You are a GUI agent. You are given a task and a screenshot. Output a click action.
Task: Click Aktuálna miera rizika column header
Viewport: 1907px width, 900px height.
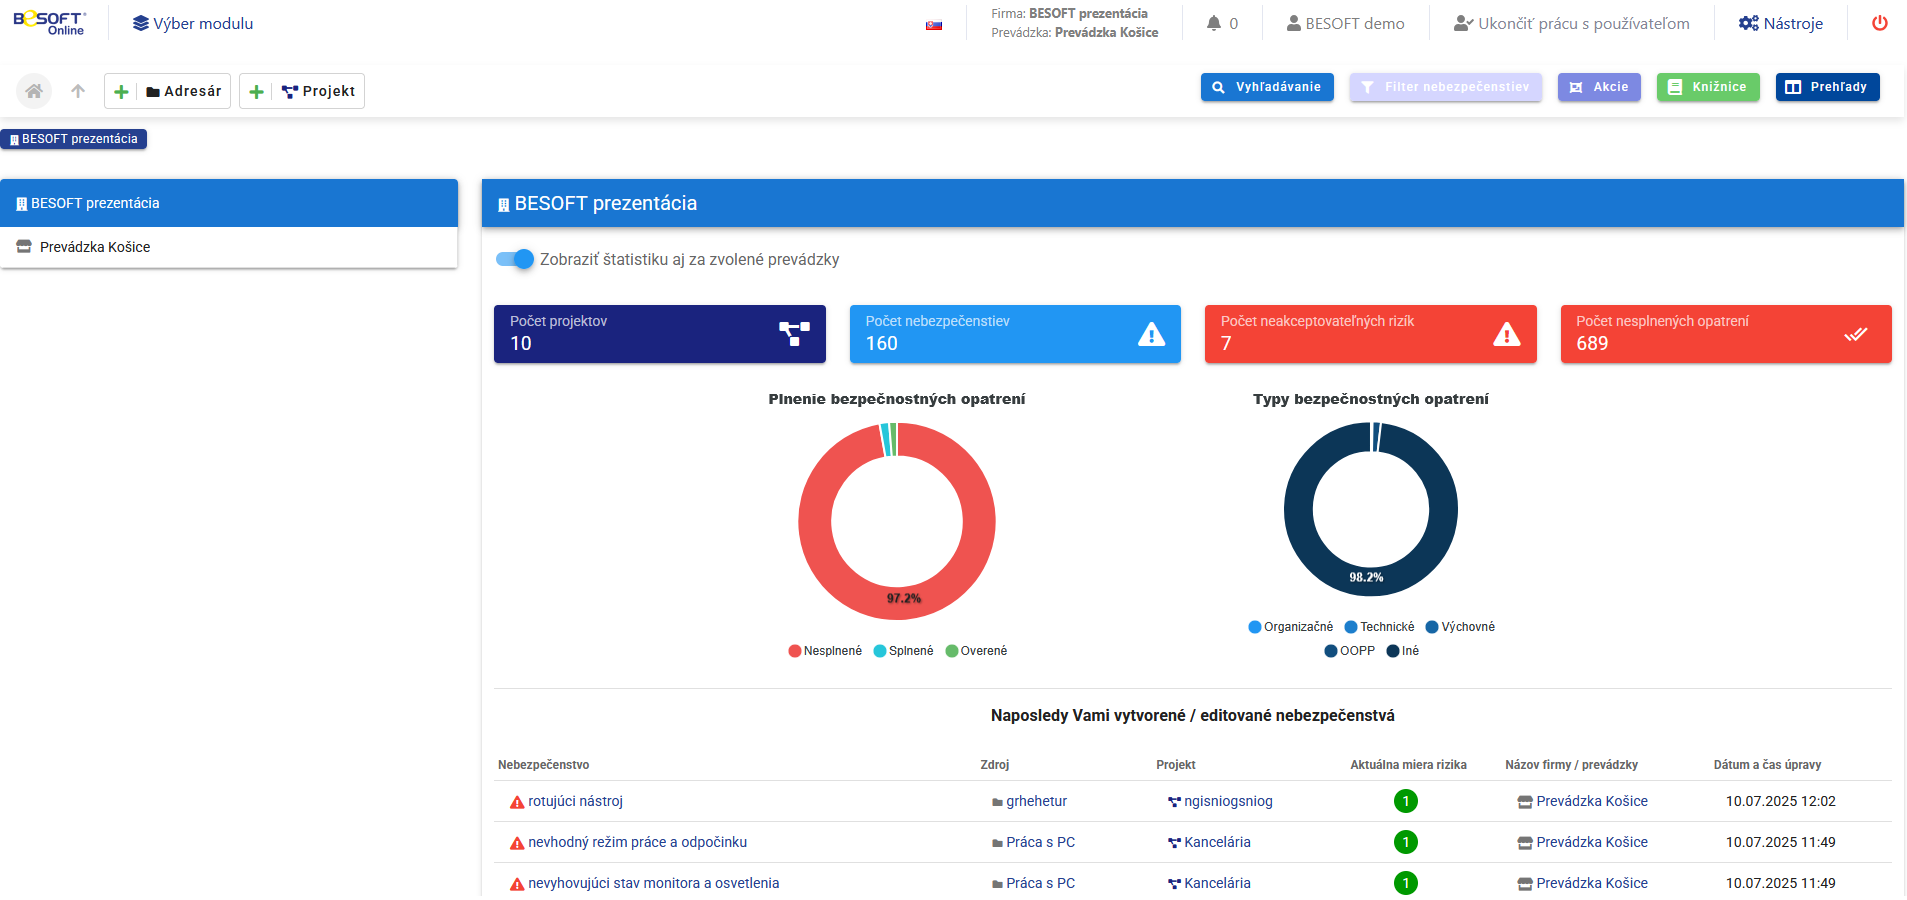(1408, 765)
